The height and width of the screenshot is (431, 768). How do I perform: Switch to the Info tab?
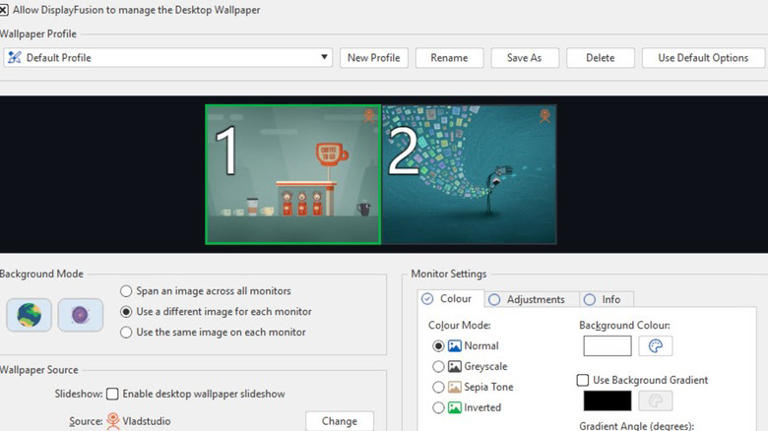tap(606, 299)
